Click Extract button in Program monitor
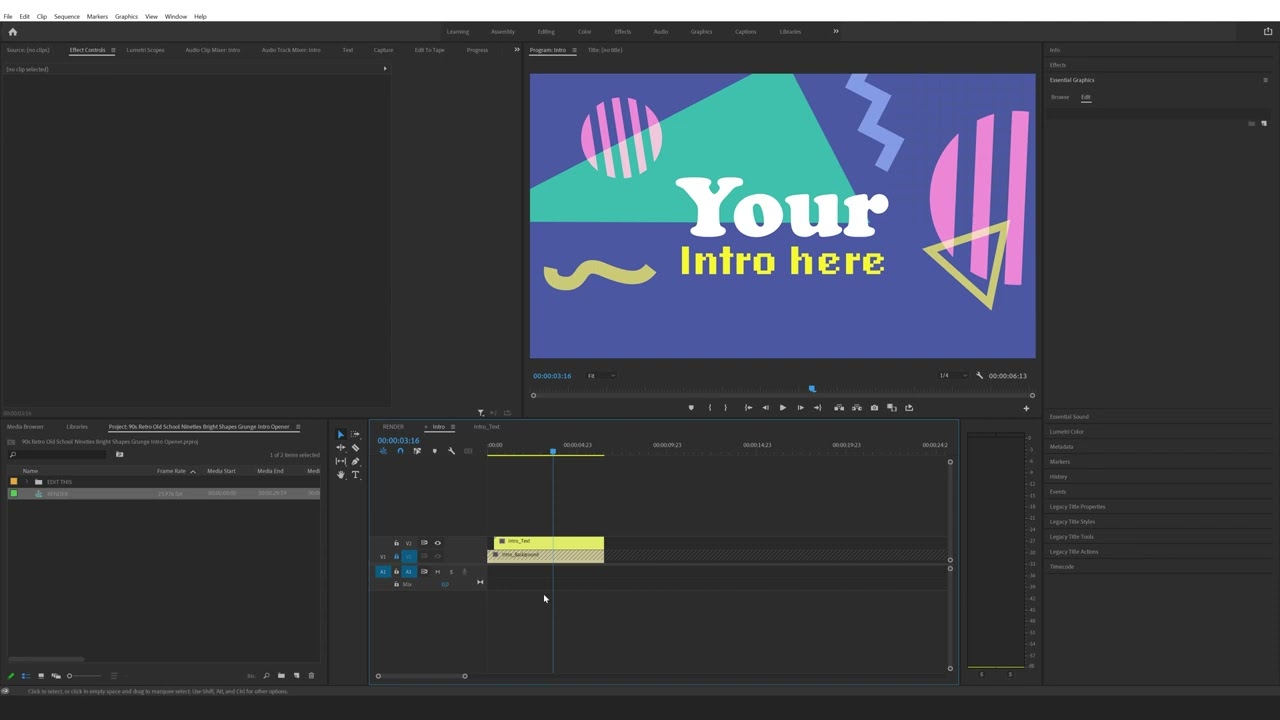The height and width of the screenshot is (720, 1280). [856, 408]
